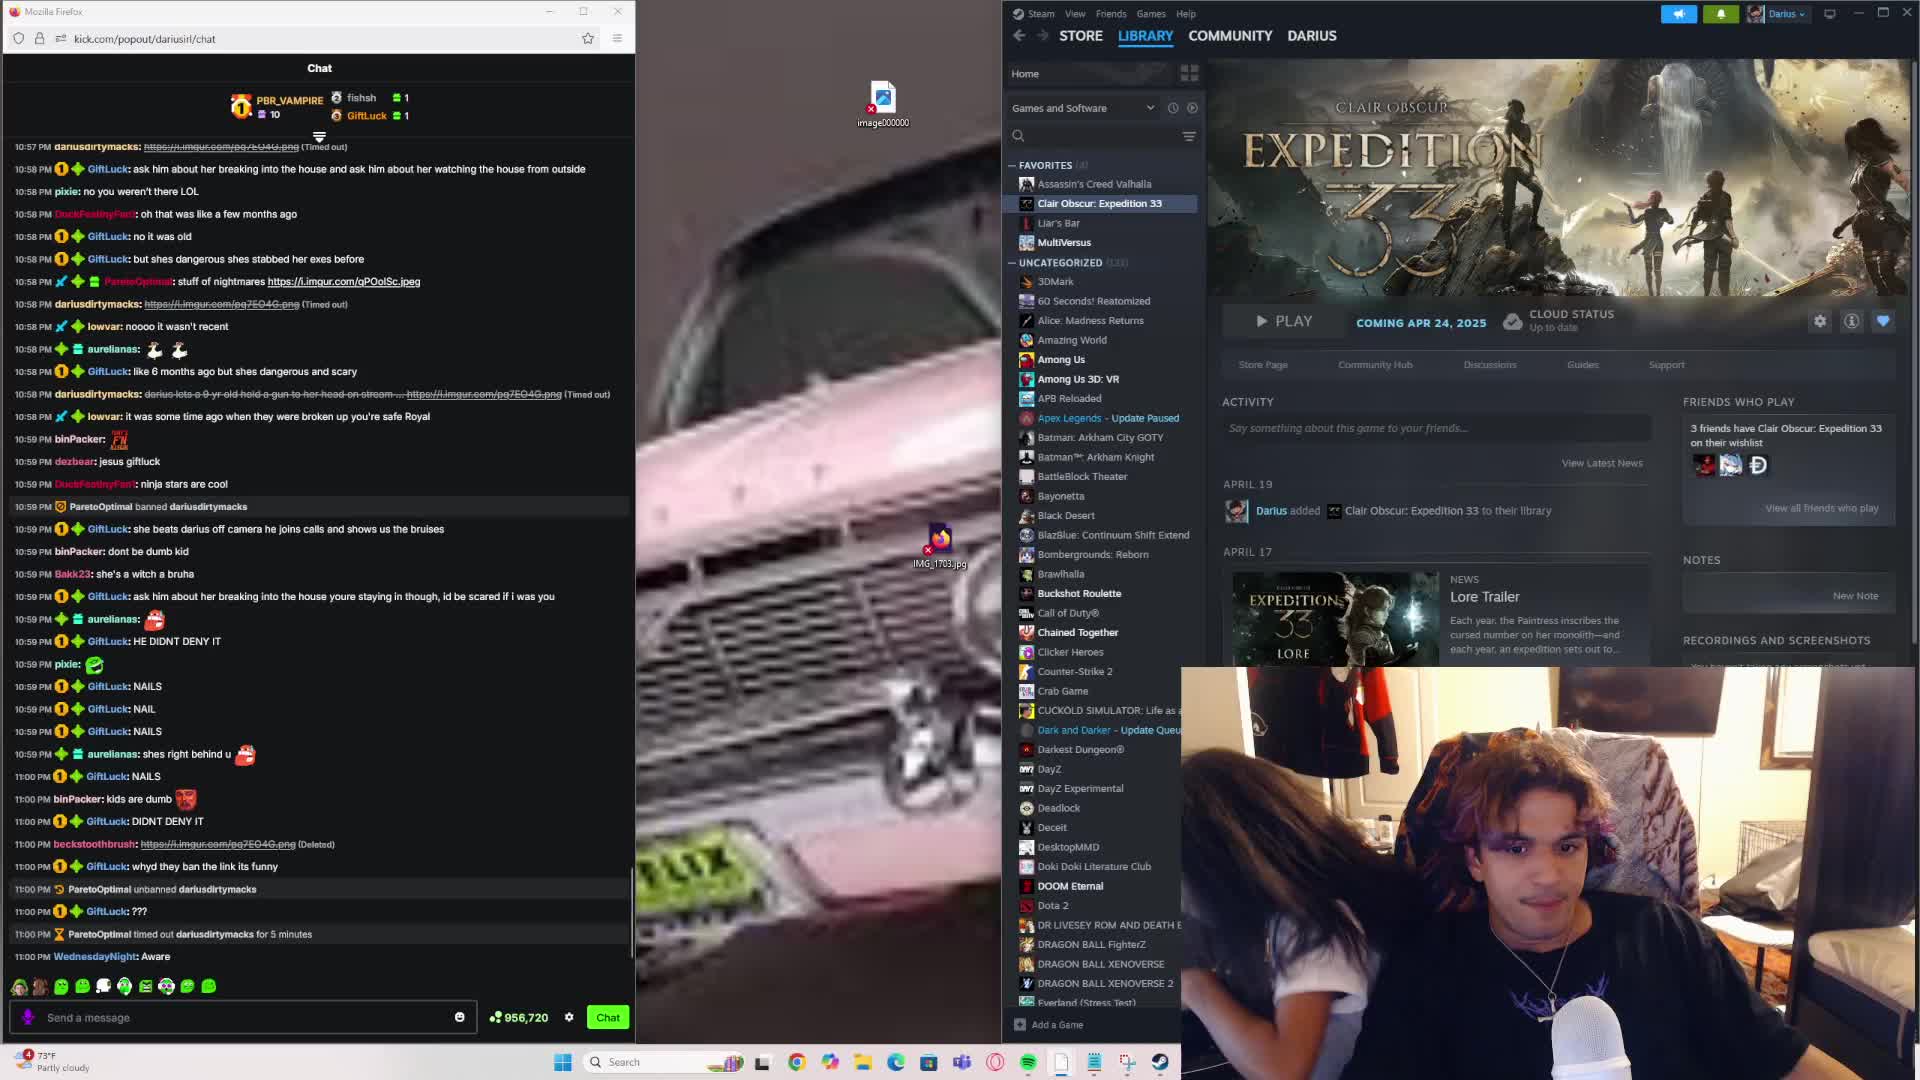1920x1080 pixels.
Task: Click channel points 956,720 icon
Action: click(495, 1018)
